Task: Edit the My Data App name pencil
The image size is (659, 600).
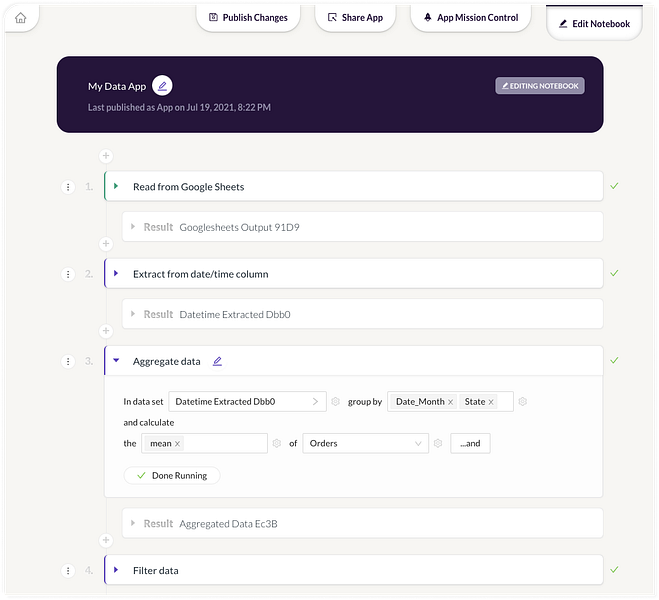Action: click(162, 86)
